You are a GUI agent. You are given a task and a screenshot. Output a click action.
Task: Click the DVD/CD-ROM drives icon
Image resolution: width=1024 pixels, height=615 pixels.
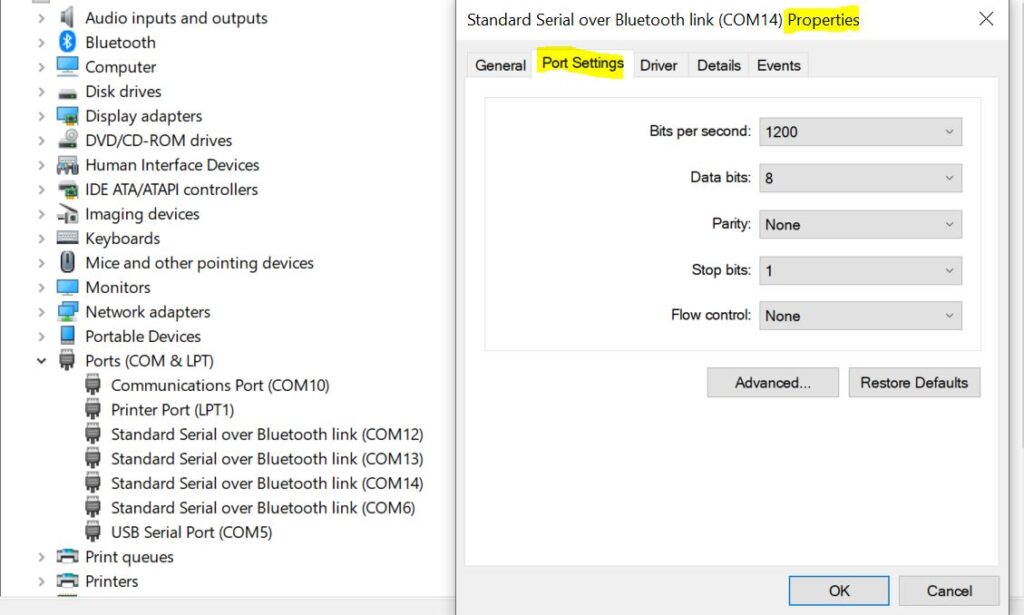67,140
